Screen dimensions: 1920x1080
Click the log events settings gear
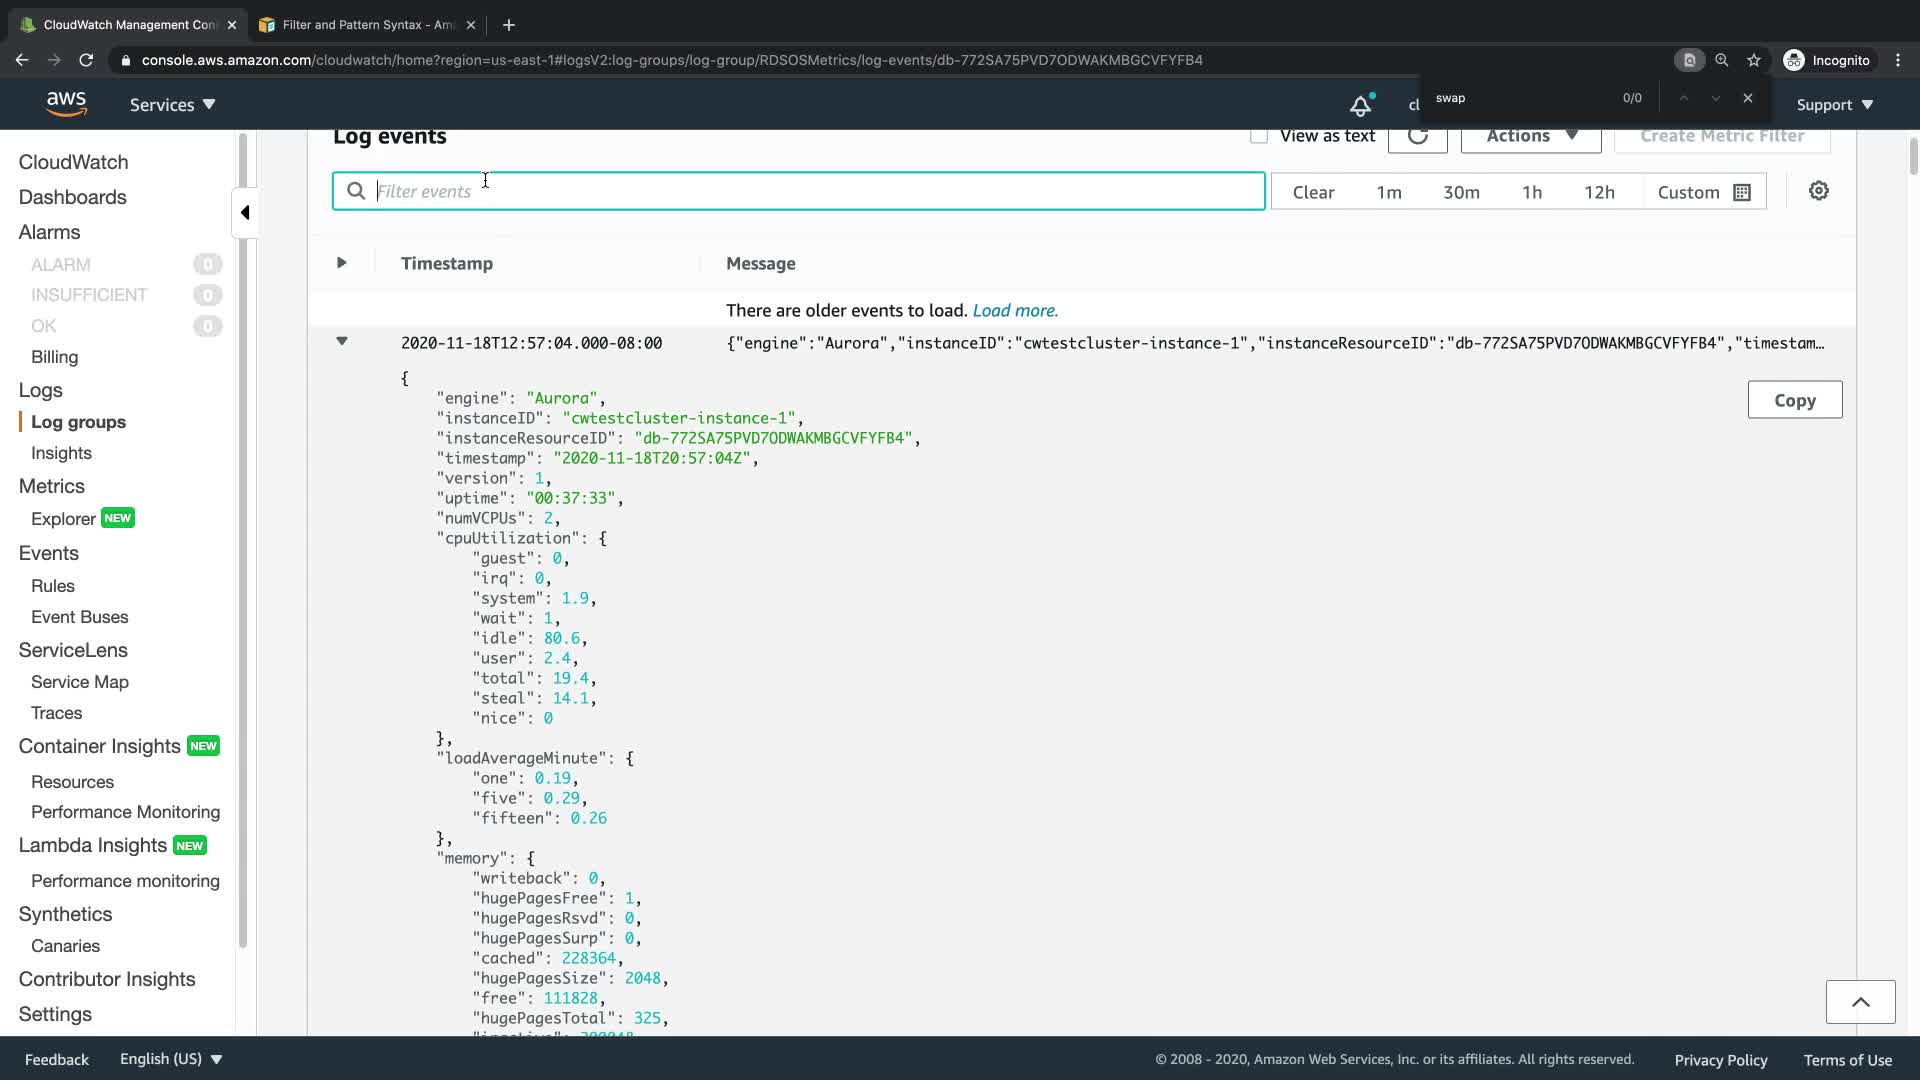coord(1818,191)
